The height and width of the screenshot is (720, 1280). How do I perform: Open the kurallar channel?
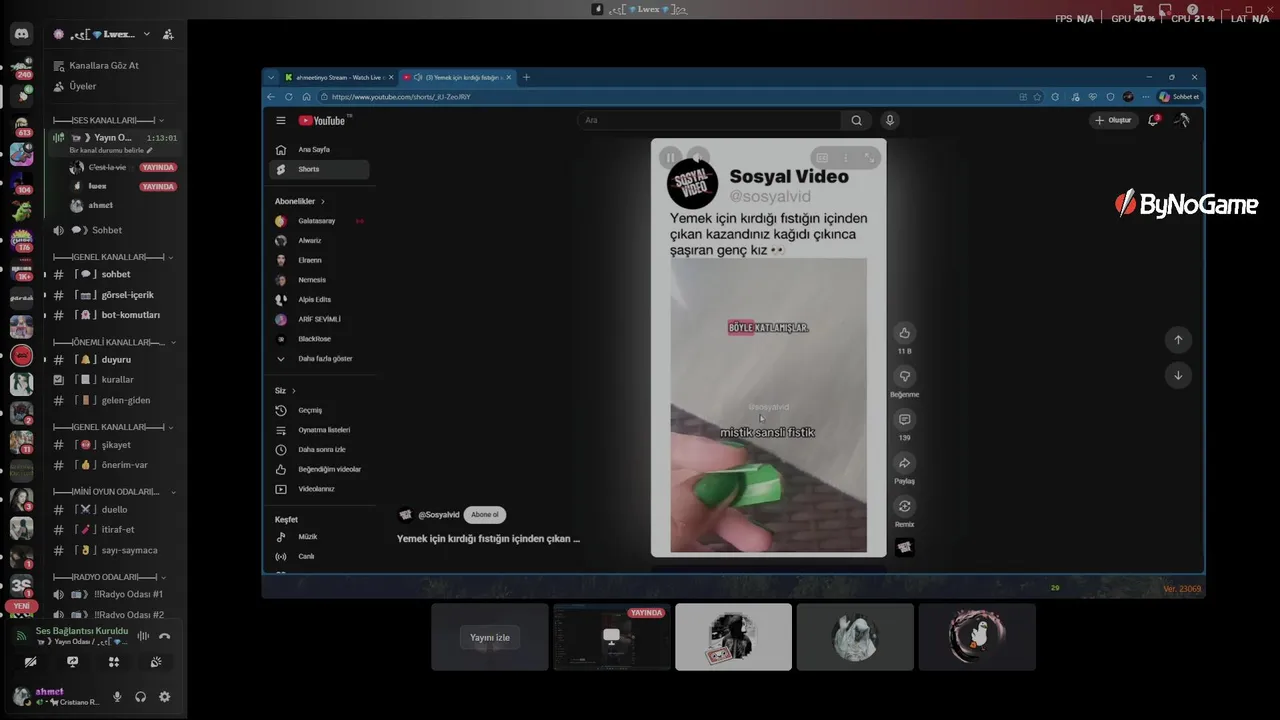point(117,380)
